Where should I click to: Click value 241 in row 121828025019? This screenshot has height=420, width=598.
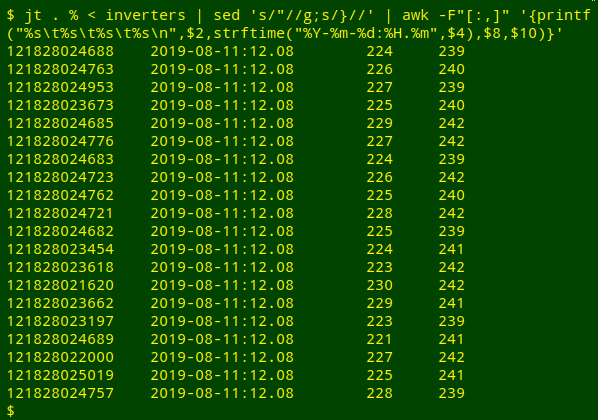tap(452, 375)
